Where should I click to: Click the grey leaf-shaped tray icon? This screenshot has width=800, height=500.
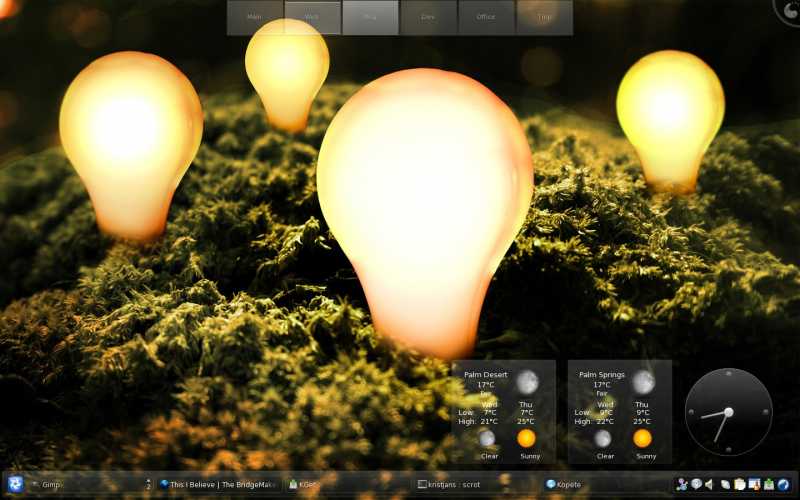pyautogui.click(x=726, y=485)
